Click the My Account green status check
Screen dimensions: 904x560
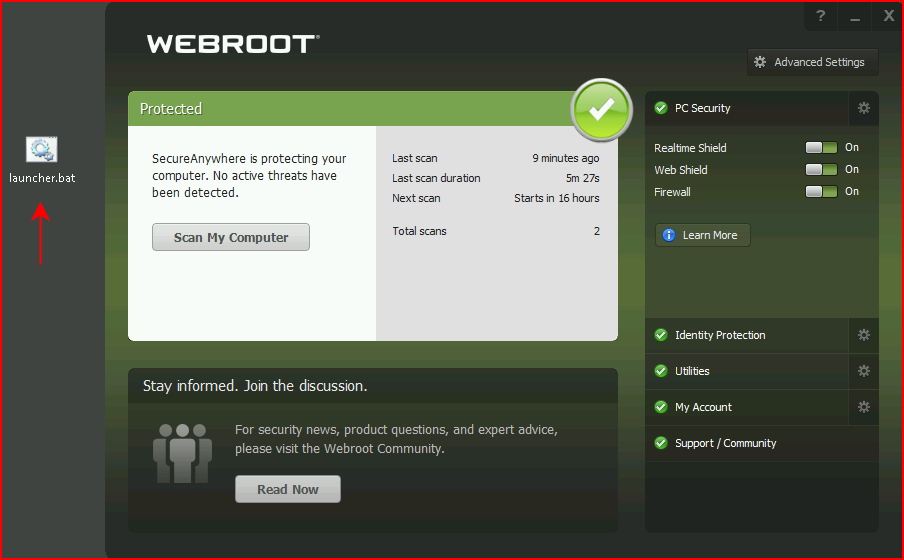[661, 407]
